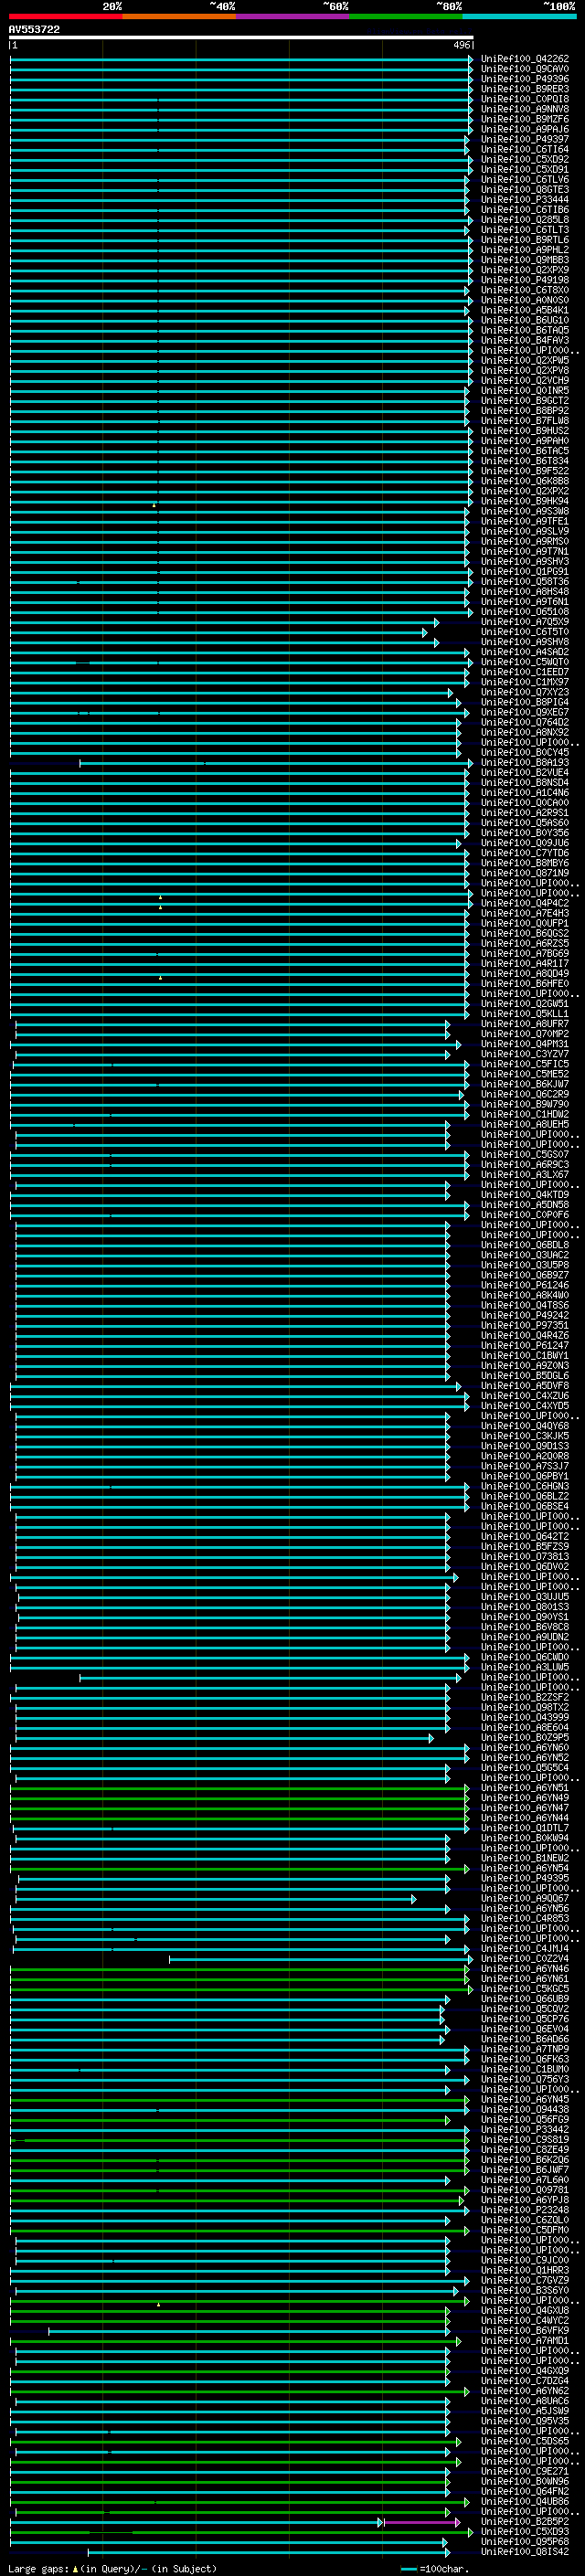Open hit UniRef100_A7E4H3

point(524,913)
